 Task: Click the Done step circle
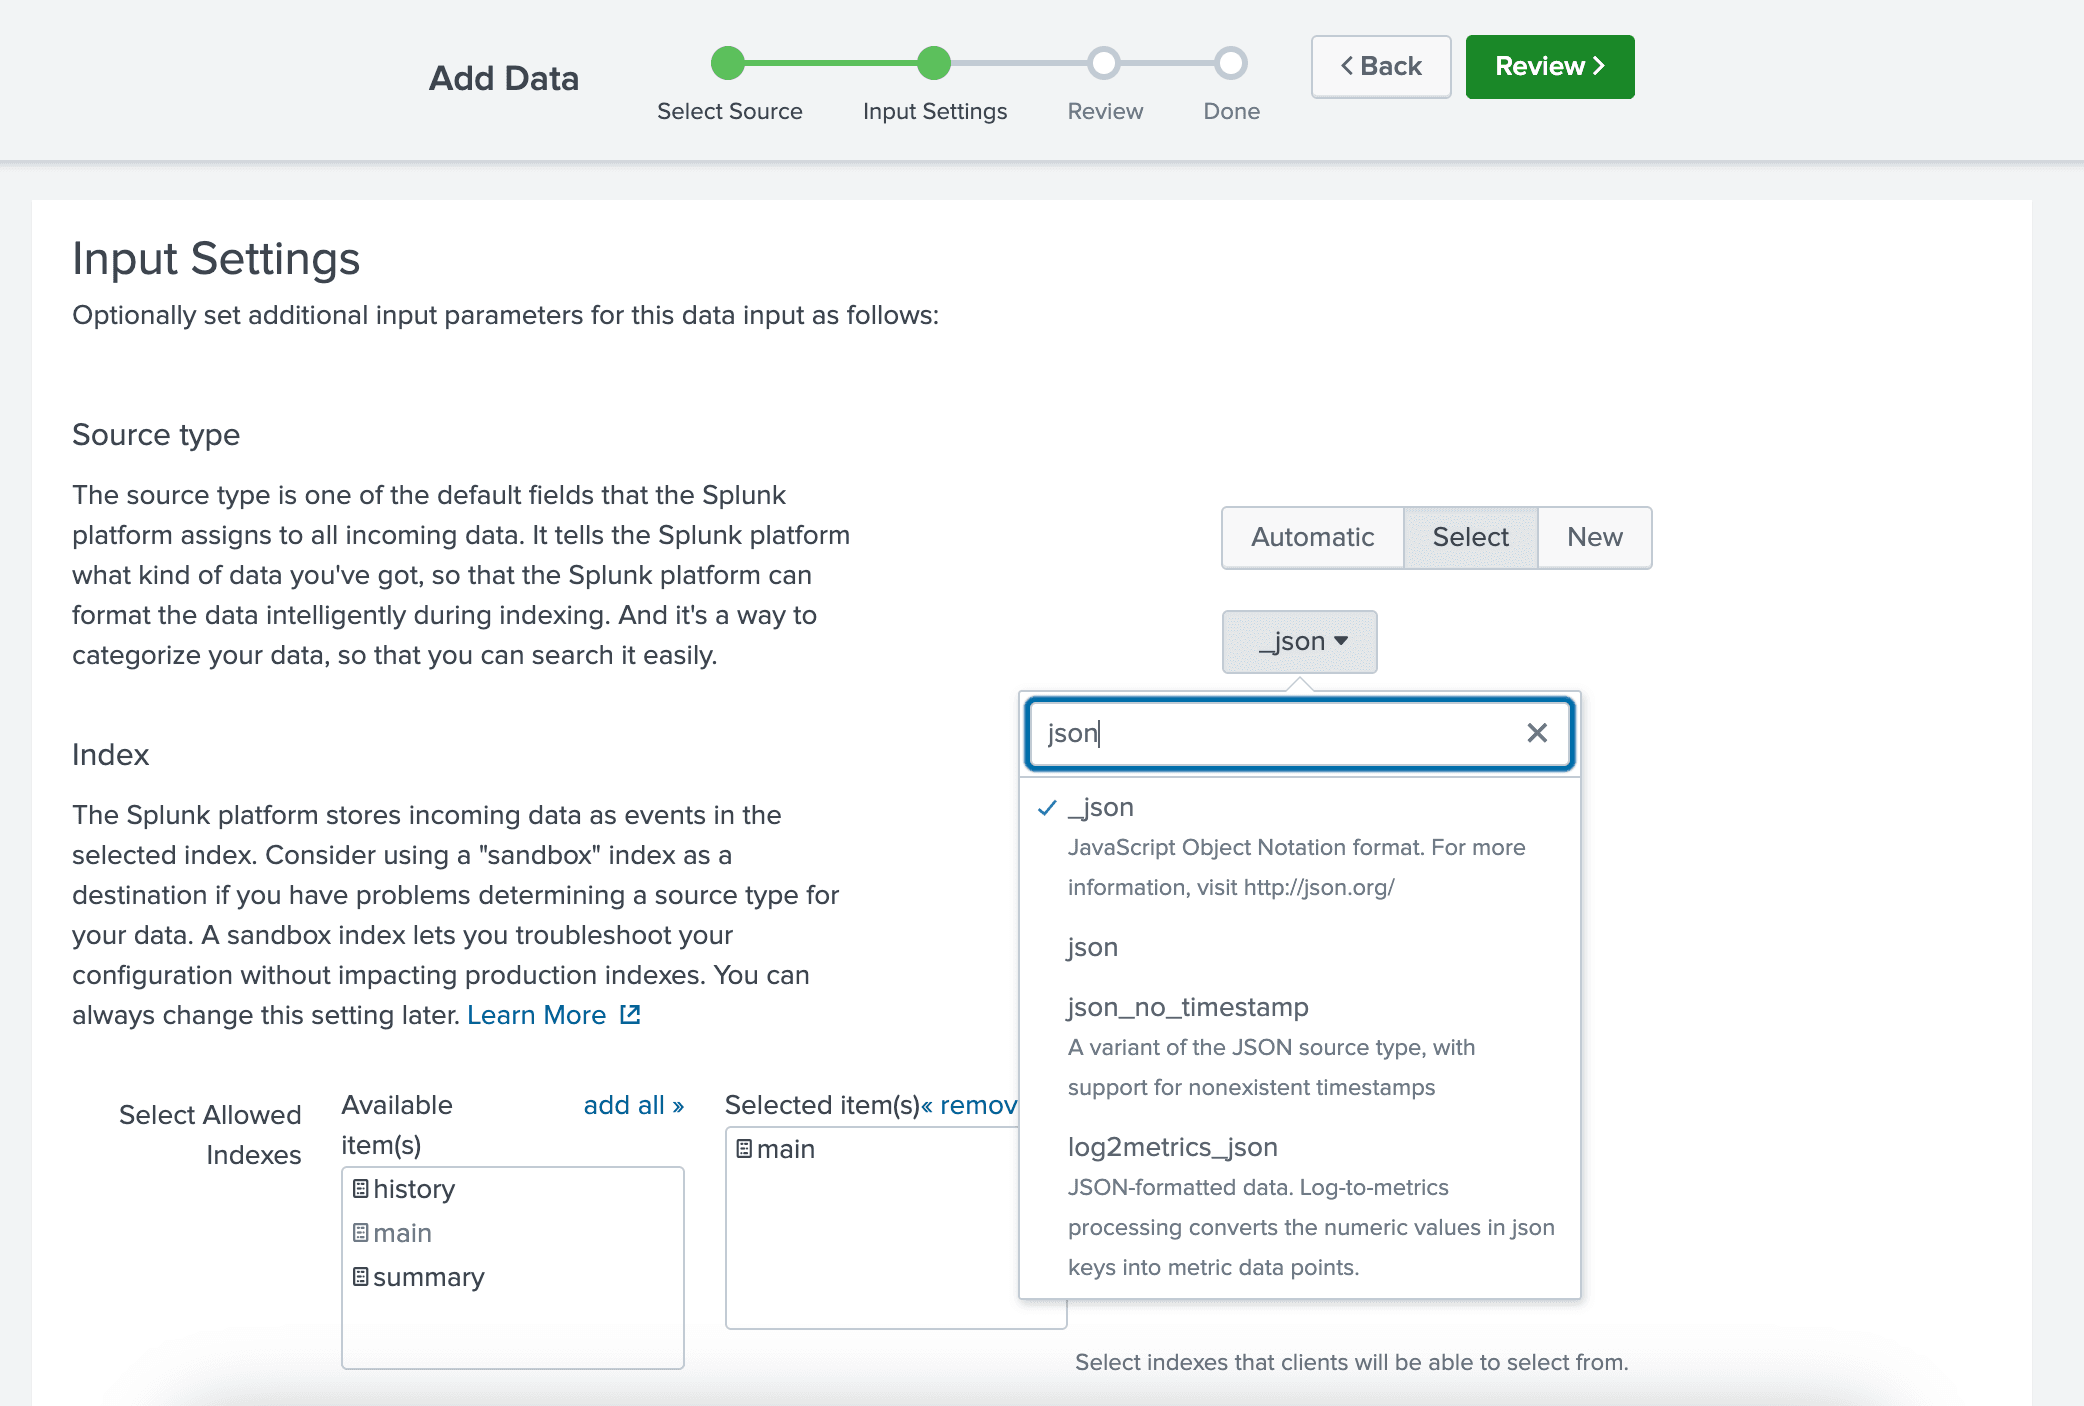[1230, 62]
